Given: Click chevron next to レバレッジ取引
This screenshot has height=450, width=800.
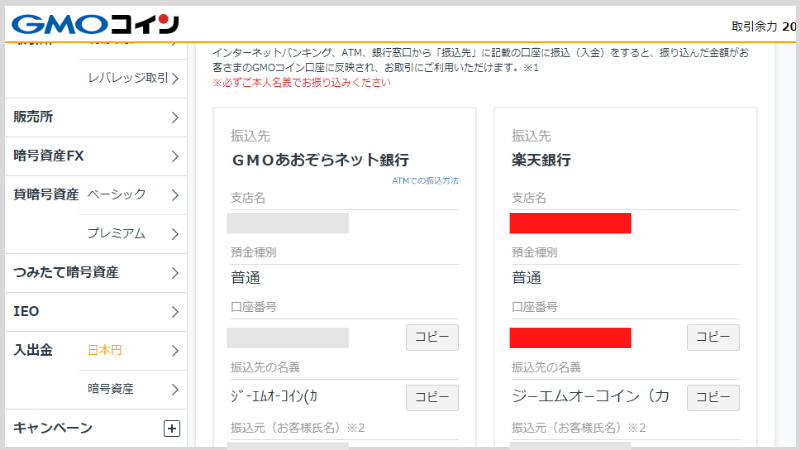Looking at the screenshot, I should pos(175,79).
